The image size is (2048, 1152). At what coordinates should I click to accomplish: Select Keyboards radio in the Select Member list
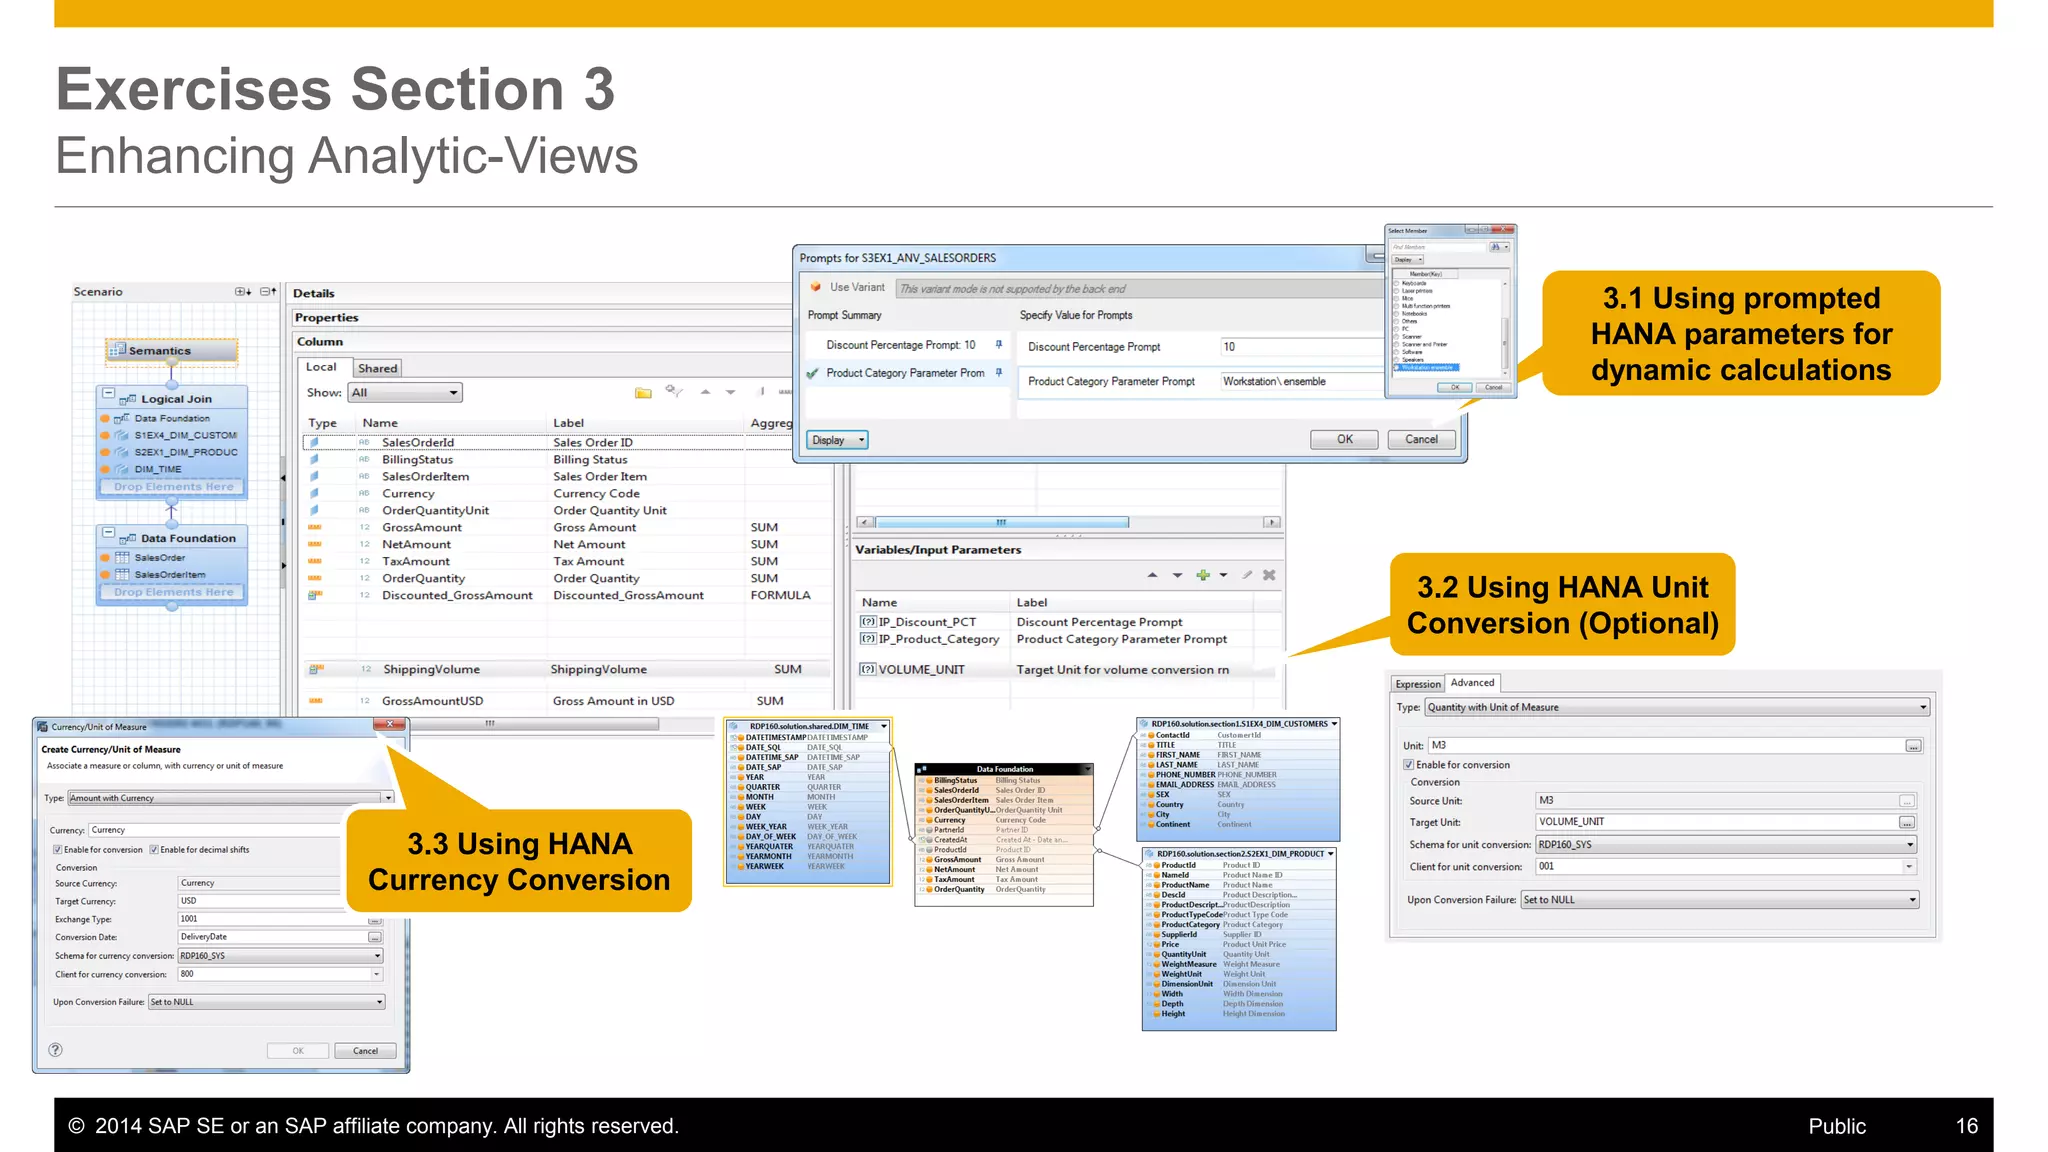pyautogui.click(x=1397, y=283)
